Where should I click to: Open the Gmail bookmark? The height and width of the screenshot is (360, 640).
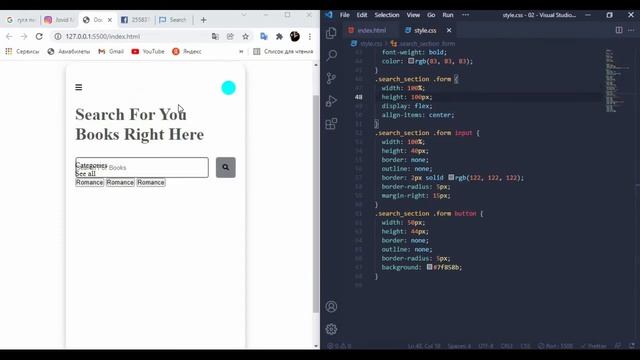pos(111,51)
